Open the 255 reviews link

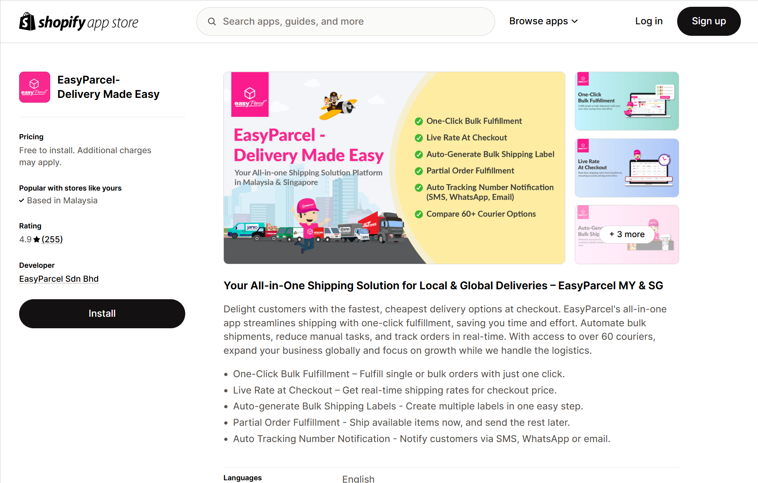click(x=52, y=240)
